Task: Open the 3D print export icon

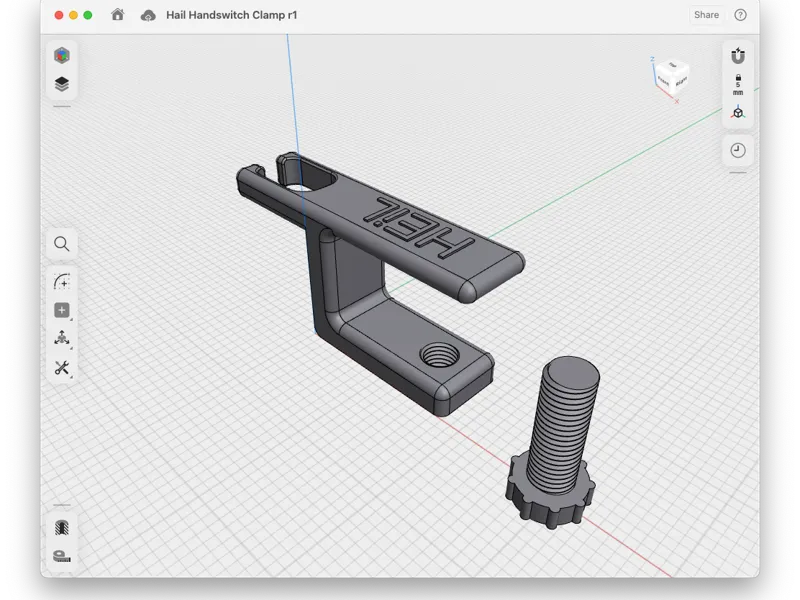Action: point(62,528)
